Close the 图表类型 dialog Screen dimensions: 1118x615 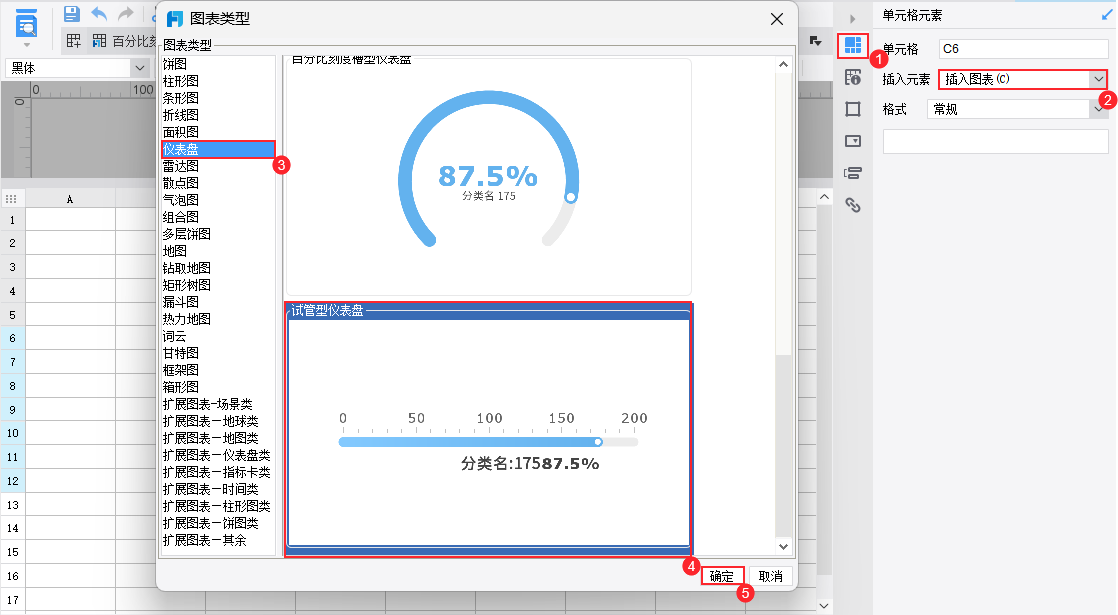(x=777, y=19)
